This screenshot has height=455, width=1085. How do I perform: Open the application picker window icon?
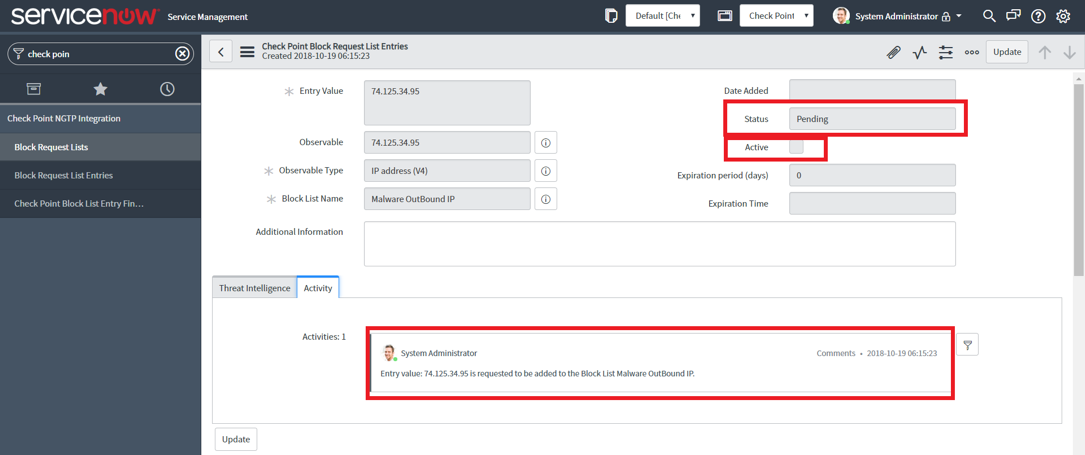[x=724, y=16]
